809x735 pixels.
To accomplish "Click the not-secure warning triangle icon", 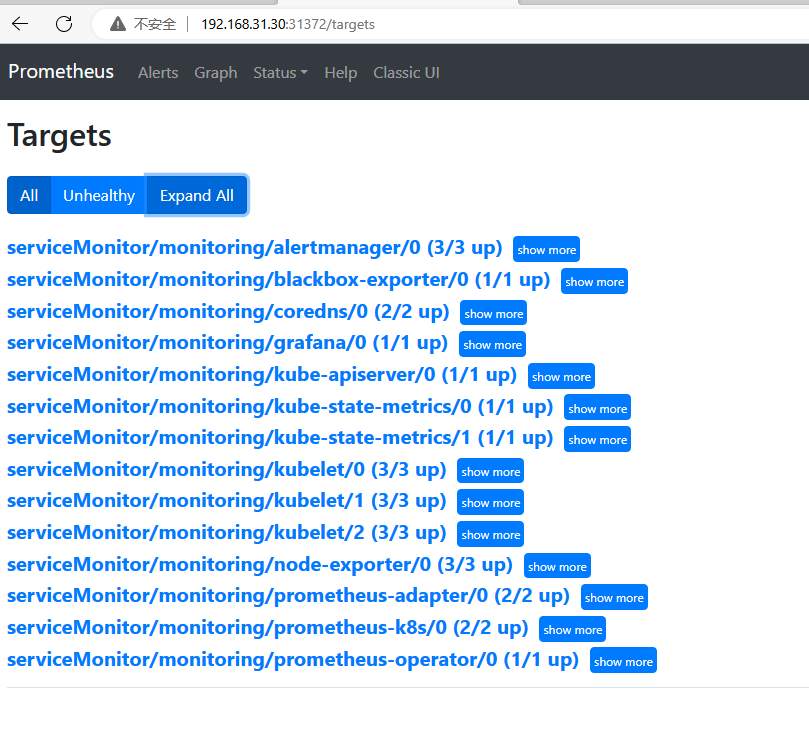I will [118, 24].
